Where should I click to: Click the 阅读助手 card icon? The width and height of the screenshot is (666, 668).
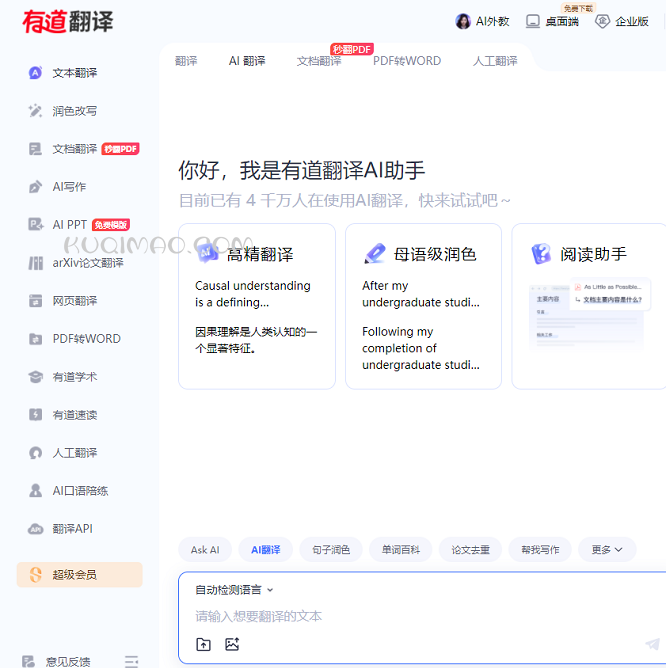[541, 254]
